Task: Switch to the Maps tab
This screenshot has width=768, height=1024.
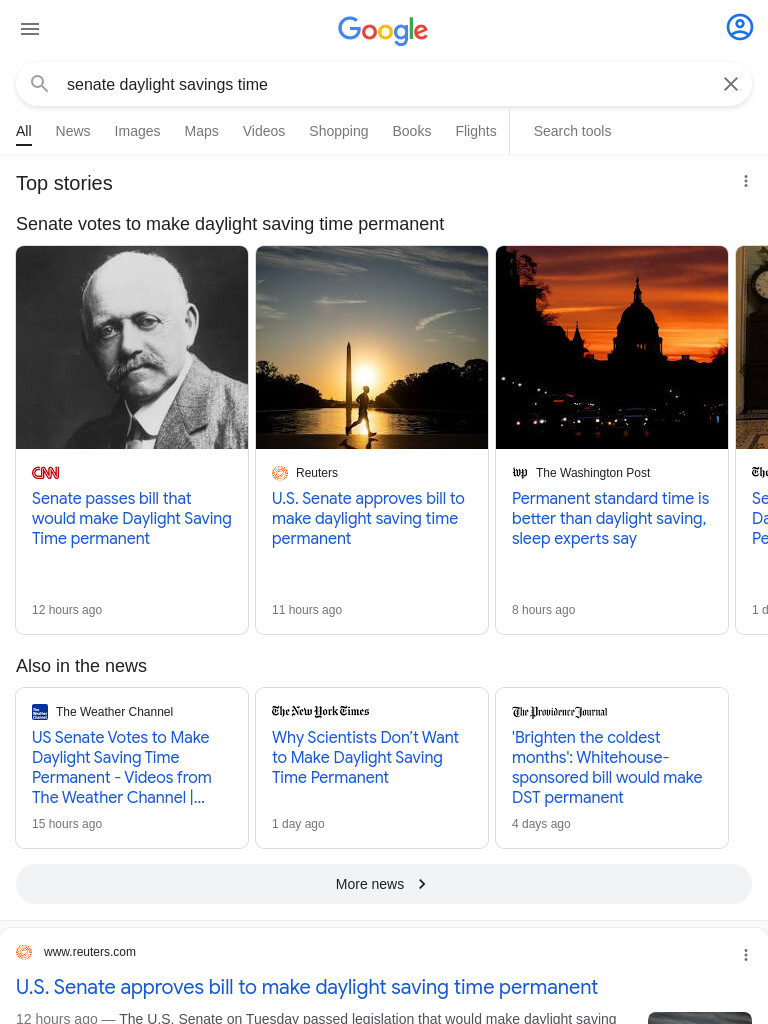Action: point(201,131)
